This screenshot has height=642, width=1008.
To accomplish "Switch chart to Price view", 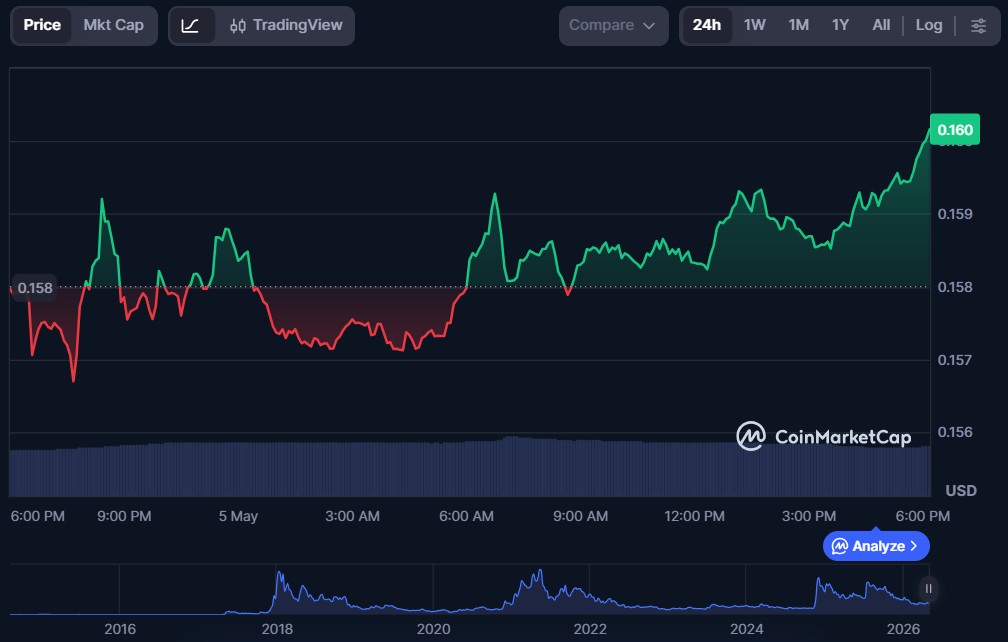I will [42, 26].
